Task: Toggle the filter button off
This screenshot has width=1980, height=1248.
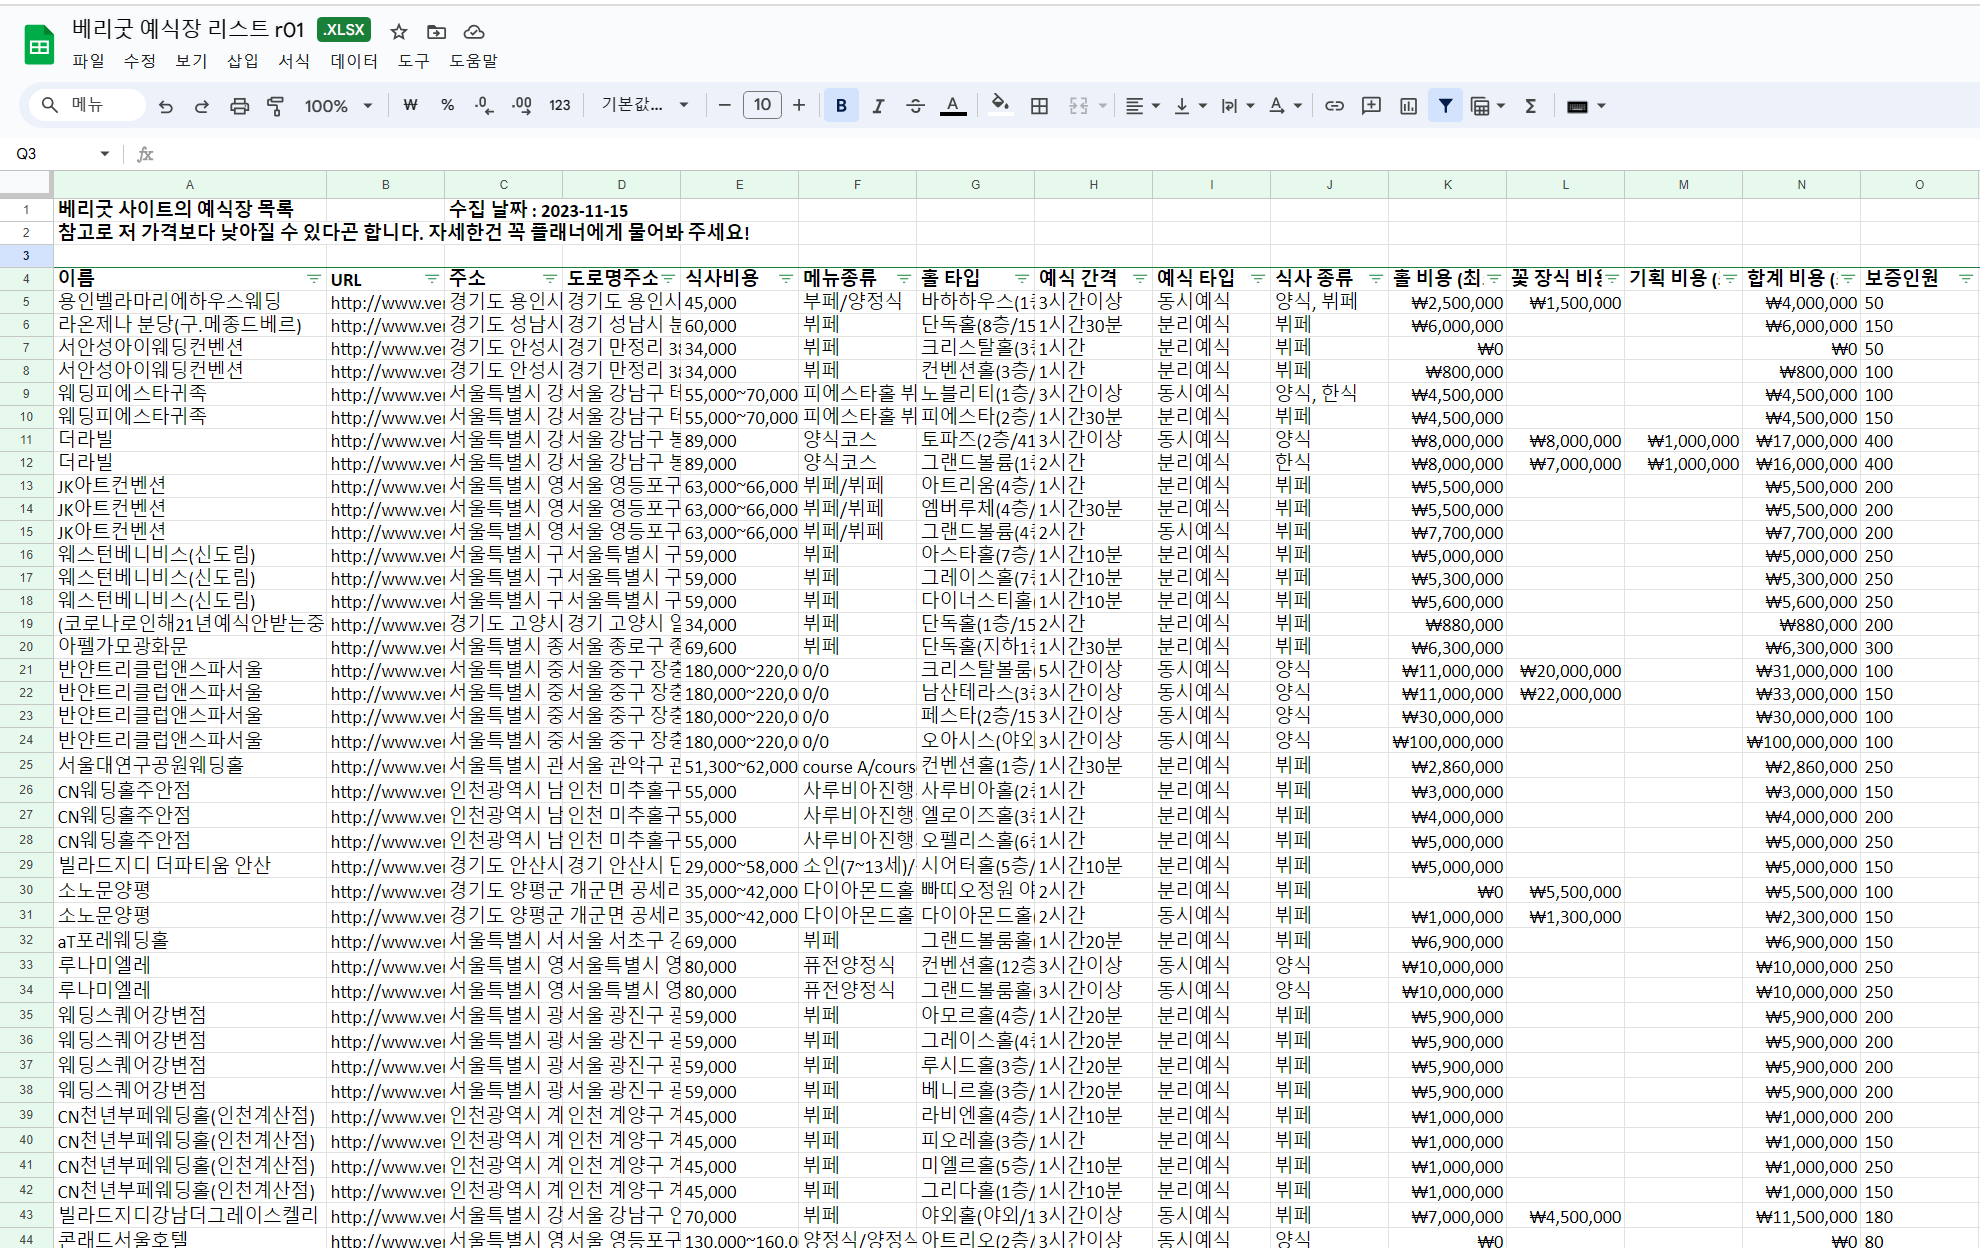Action: point(1445,106)
